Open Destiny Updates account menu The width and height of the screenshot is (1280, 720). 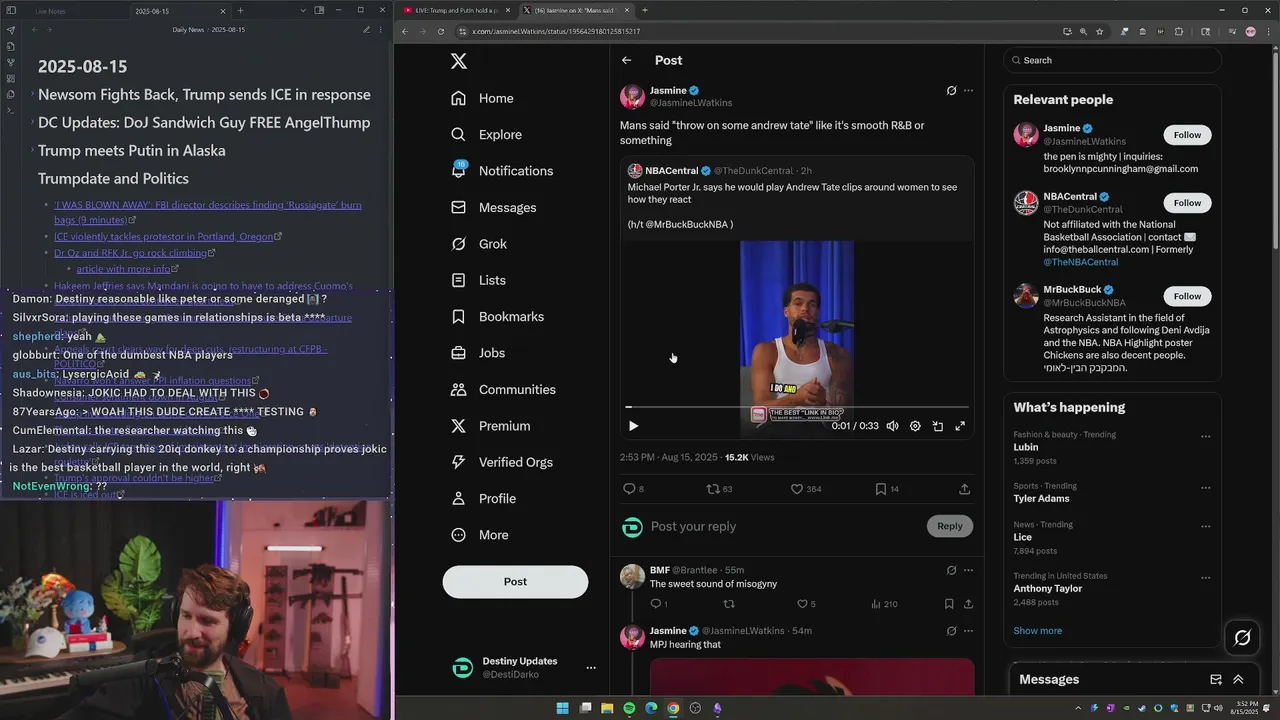coord(591,667)
